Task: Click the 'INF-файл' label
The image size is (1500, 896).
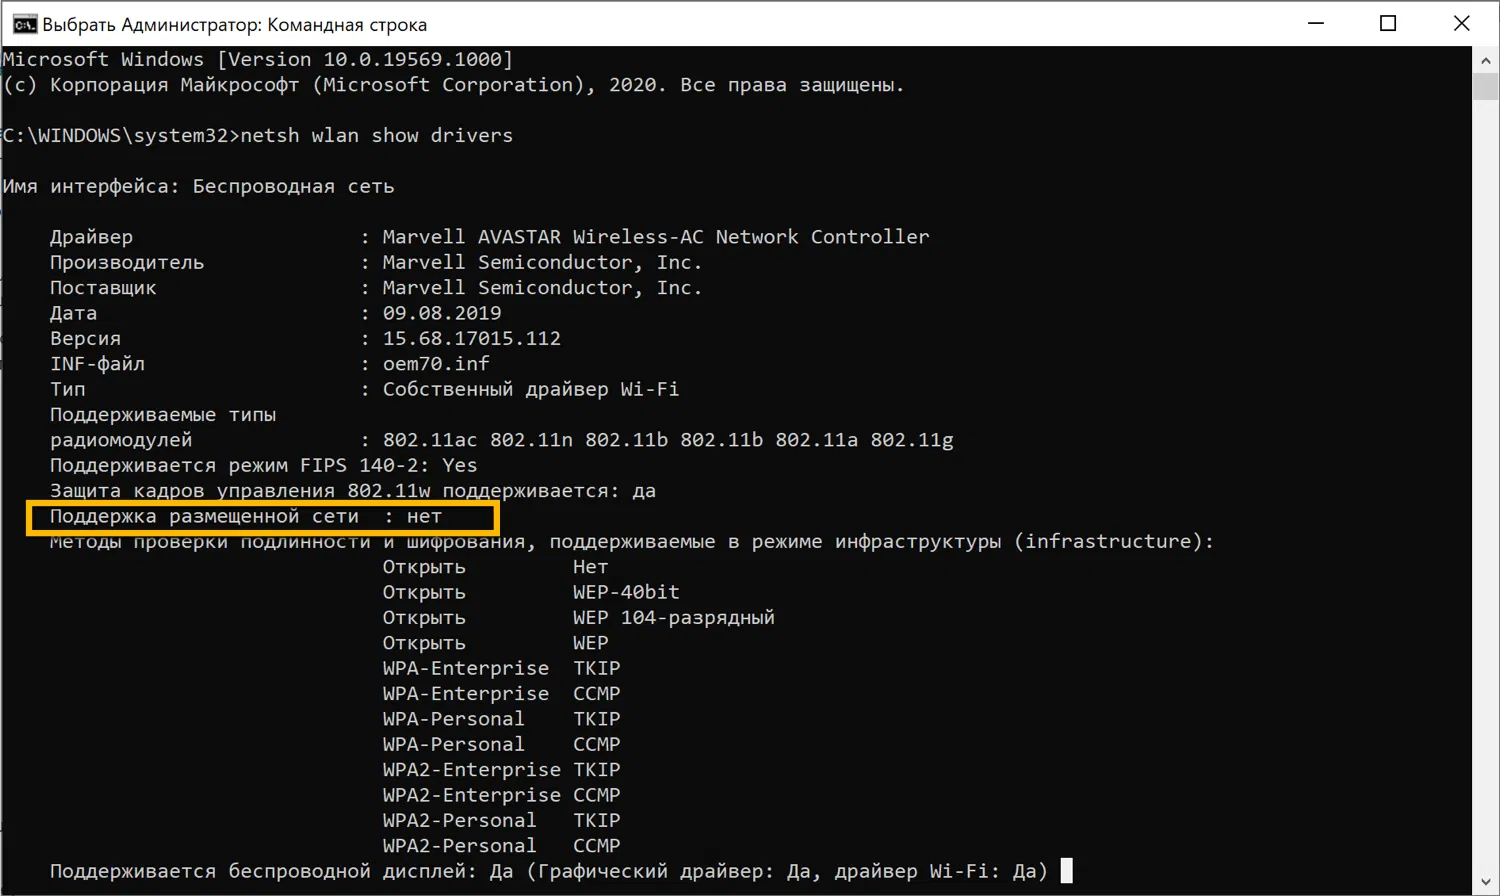Action: pos(97,364)
